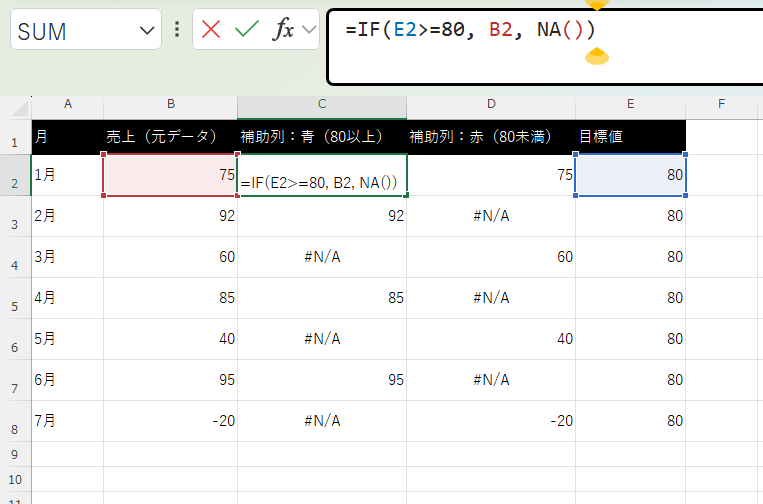Viewport: 763px width, 504px height.
Task: Click into the formula bar text
Action: point(470,30)
